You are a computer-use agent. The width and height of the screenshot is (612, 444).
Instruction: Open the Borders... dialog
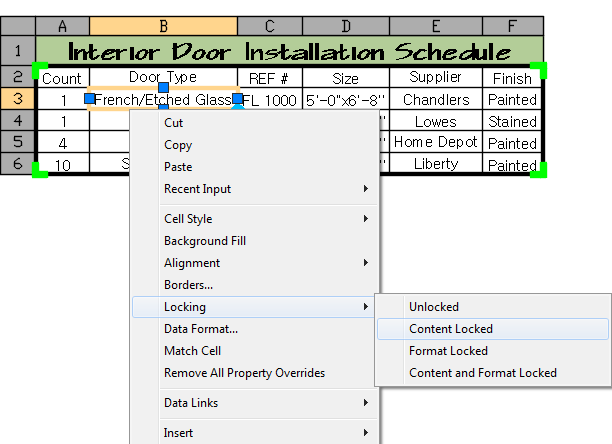188,285
